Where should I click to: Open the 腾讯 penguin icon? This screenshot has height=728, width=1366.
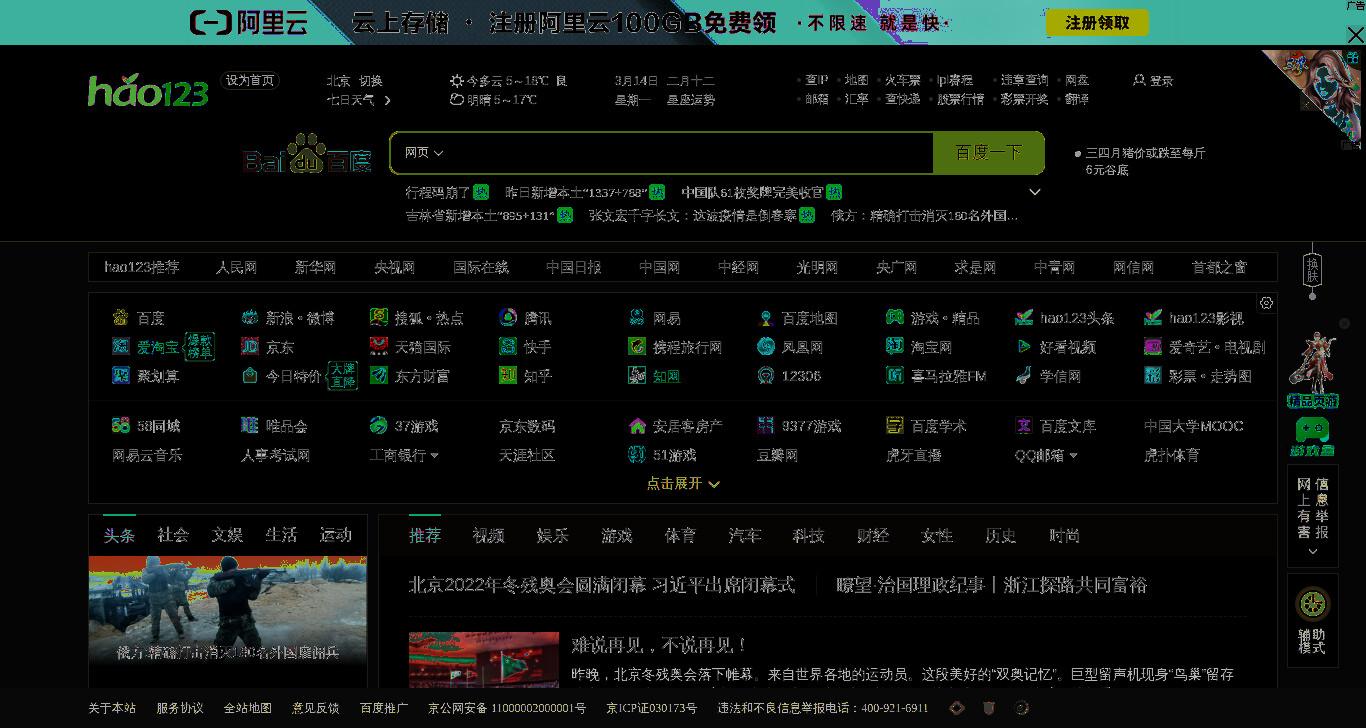pyautogui.click(x=508, y=318)
